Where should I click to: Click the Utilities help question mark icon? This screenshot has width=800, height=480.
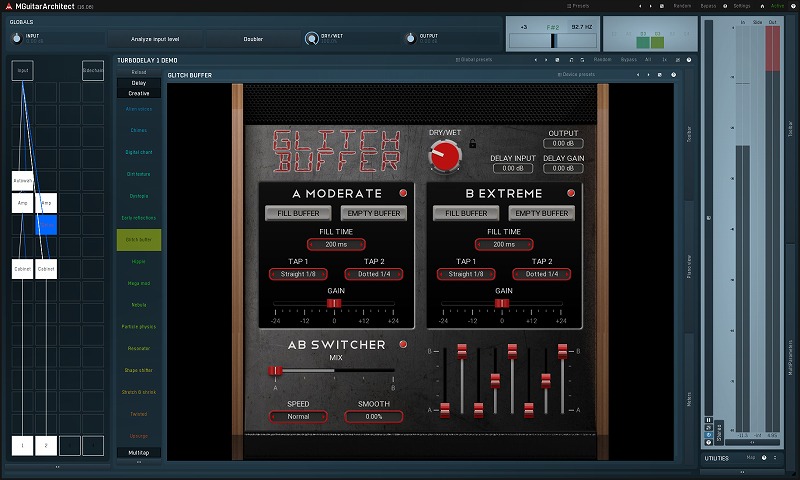(763, 458)
